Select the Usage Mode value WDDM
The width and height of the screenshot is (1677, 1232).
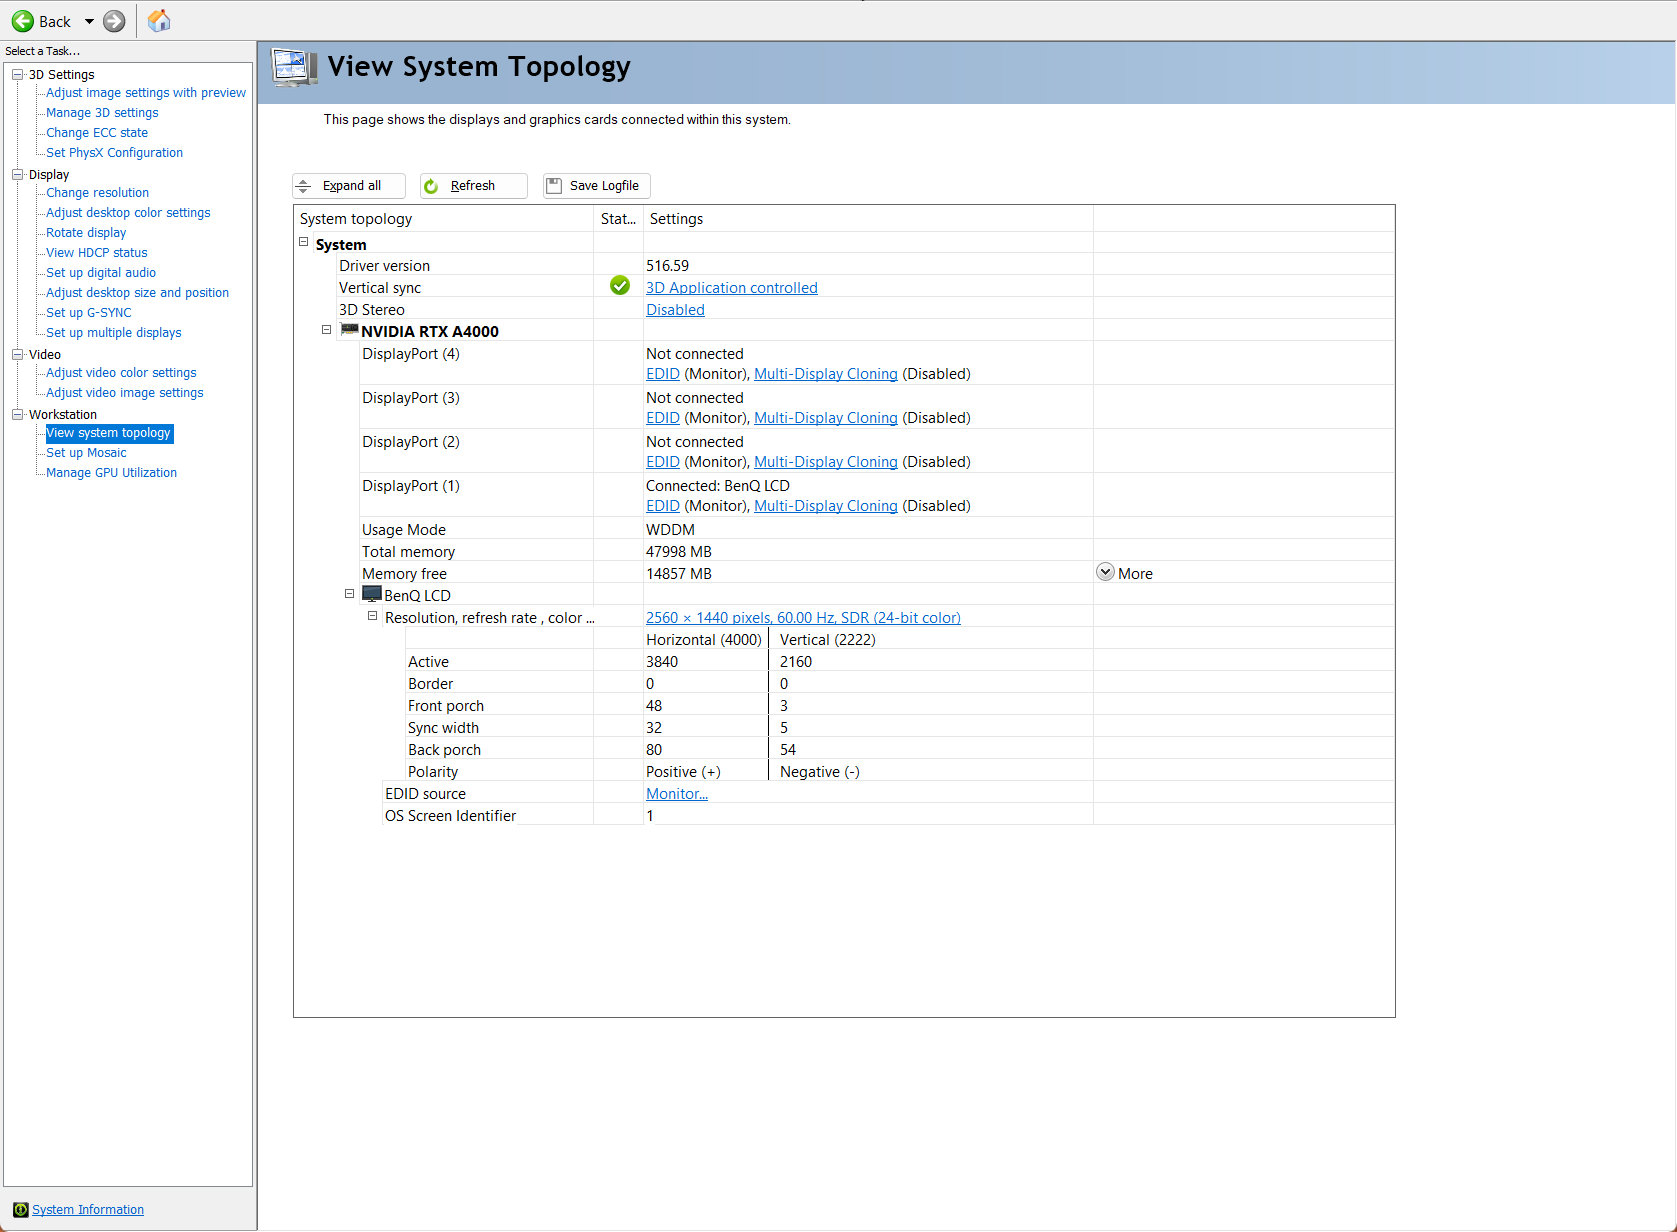click(x=670, y=530)
